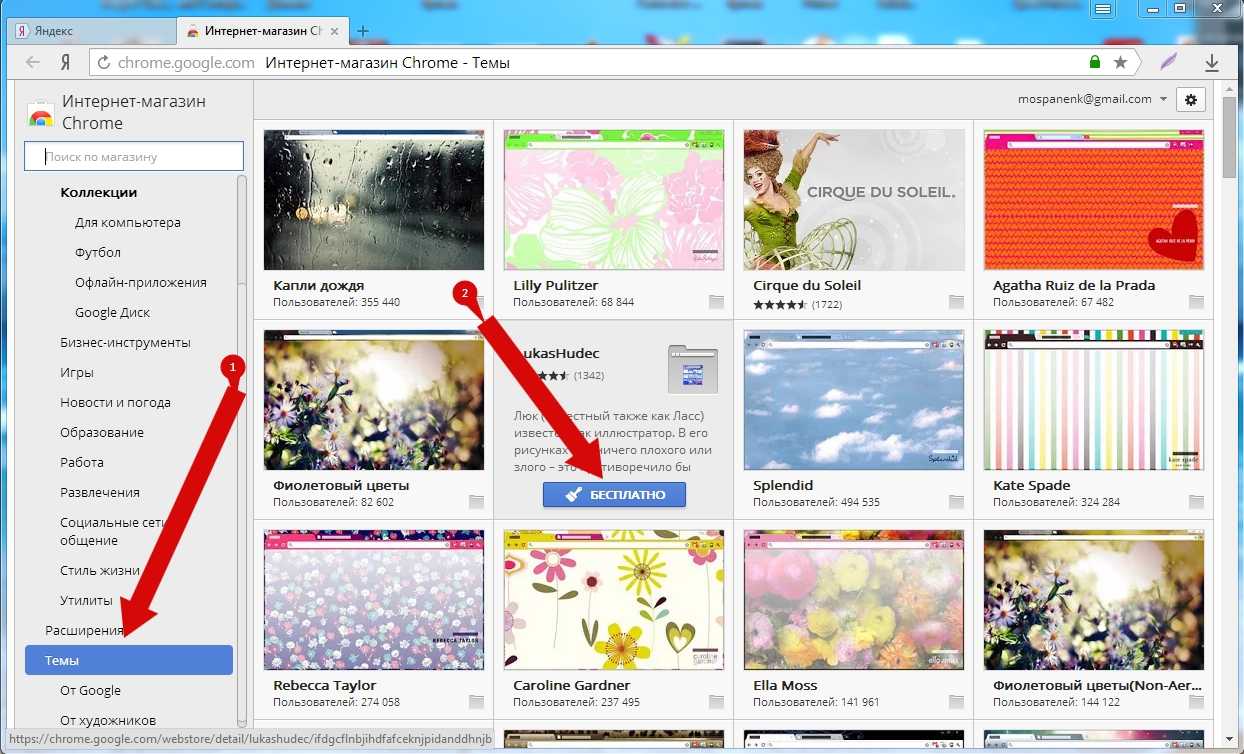Filter themes От художников

point(108,720)
